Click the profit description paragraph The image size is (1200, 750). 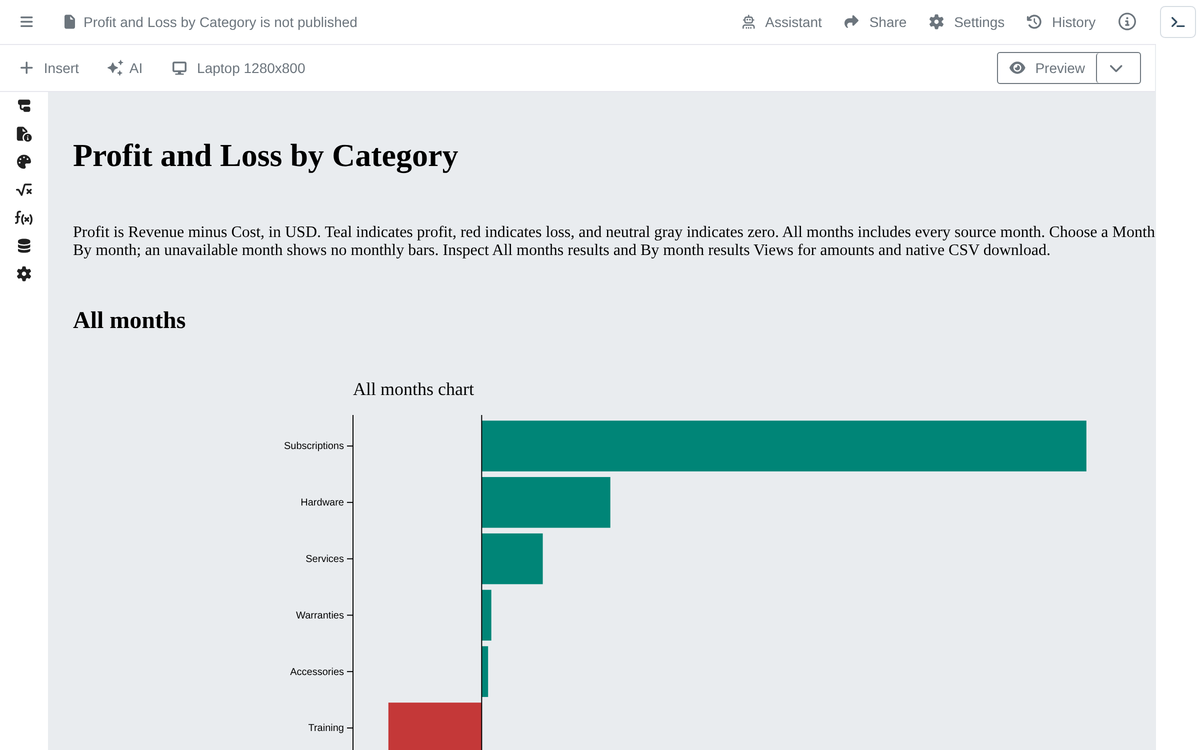614,241
